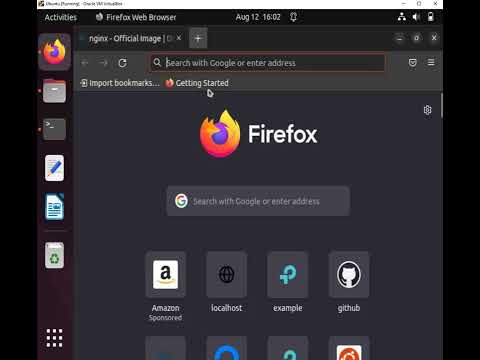This screenshot has width=480, height=360.
Task: Click the search box under the Firefox logo
Action: pyautogui.click(x=258, y=201)
